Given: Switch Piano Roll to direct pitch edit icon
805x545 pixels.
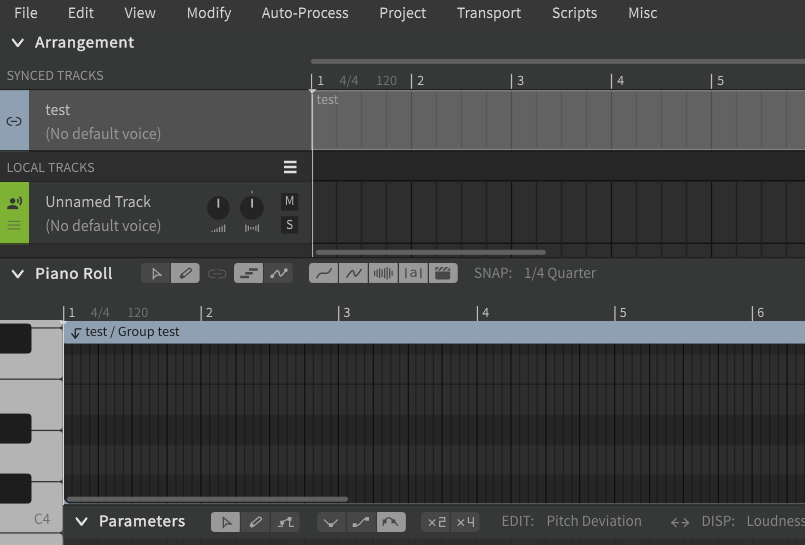Looking at the screenshot, I should [279, 274].
